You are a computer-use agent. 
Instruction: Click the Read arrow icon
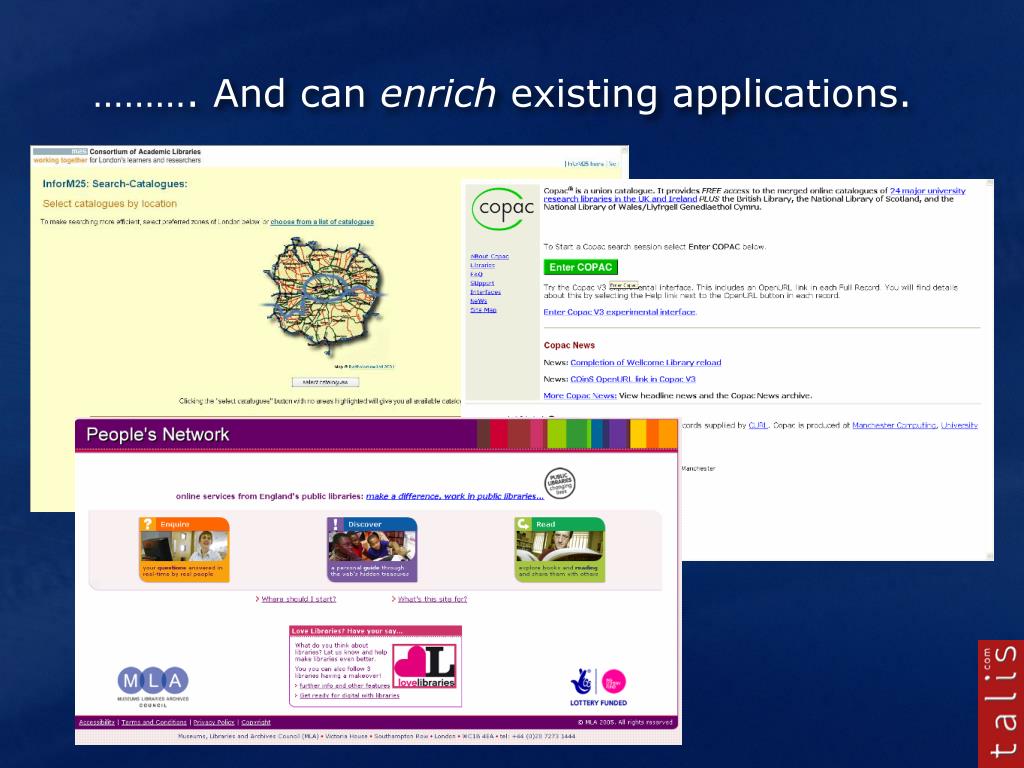tap(524, 524)
